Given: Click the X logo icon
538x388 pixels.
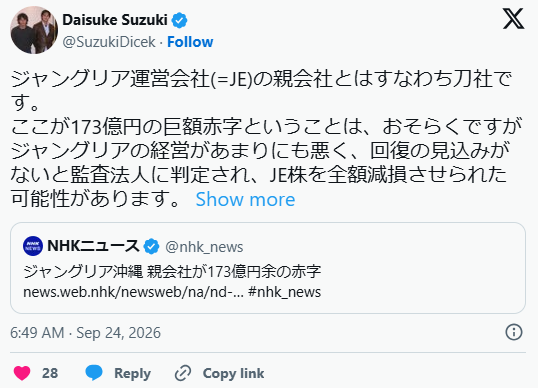Looking at the screenshot, I should click(x=513, y=19).
